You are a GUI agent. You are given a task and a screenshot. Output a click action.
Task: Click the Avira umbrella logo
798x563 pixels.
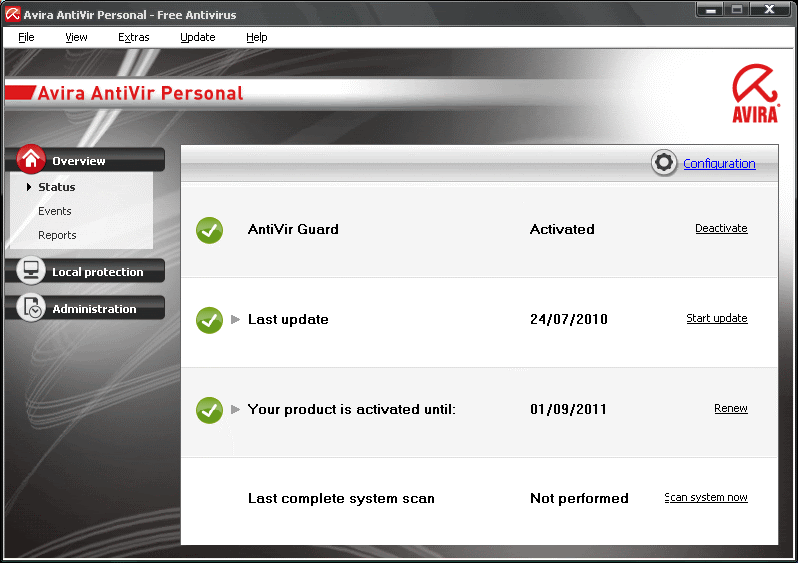[x=755, y=94]
